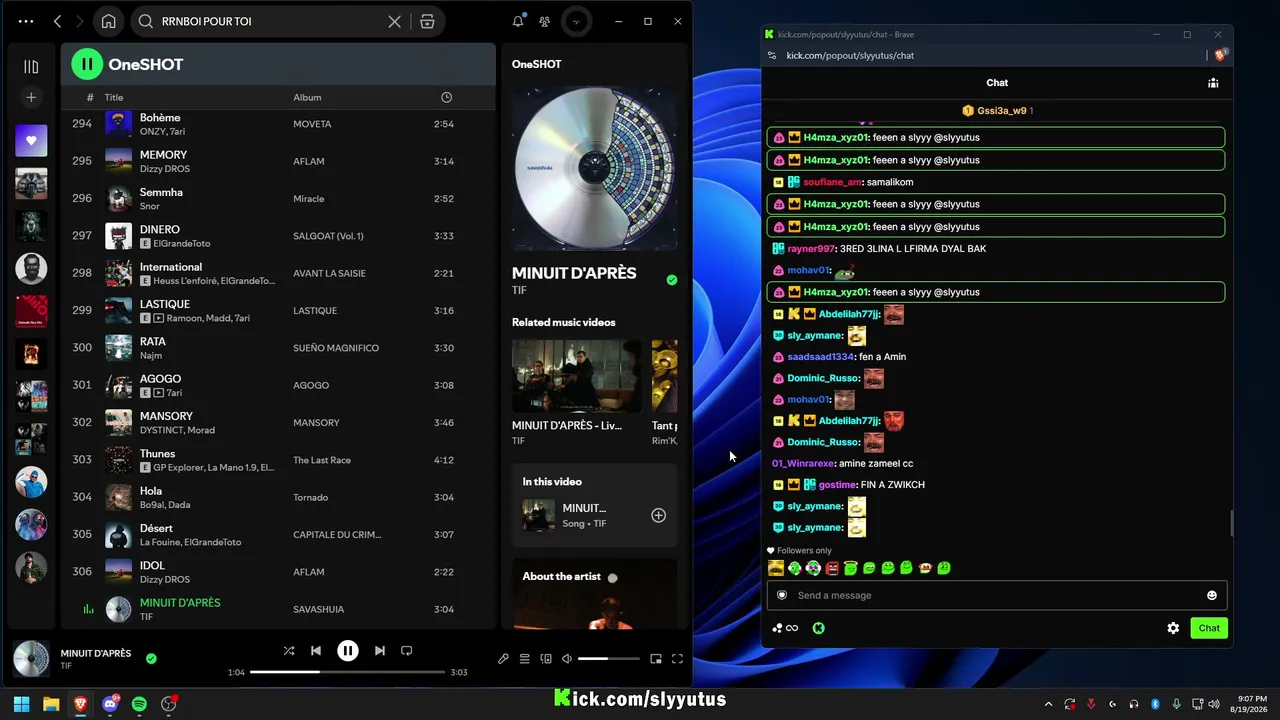Clear the RRNBOI POUR TOI search text
1280x720 pixels.
395,21
